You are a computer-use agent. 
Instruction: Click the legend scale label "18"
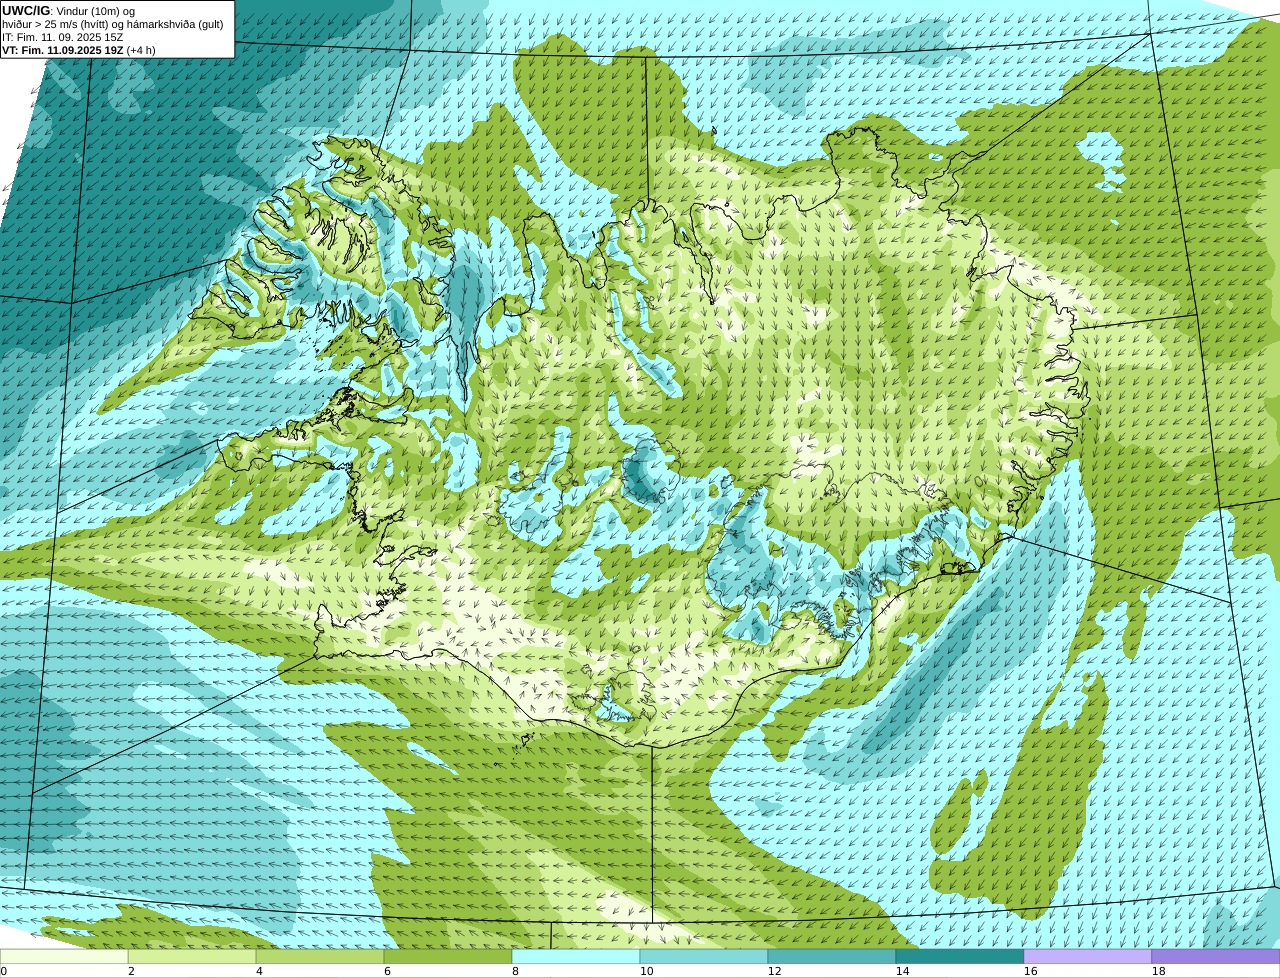1158,971
